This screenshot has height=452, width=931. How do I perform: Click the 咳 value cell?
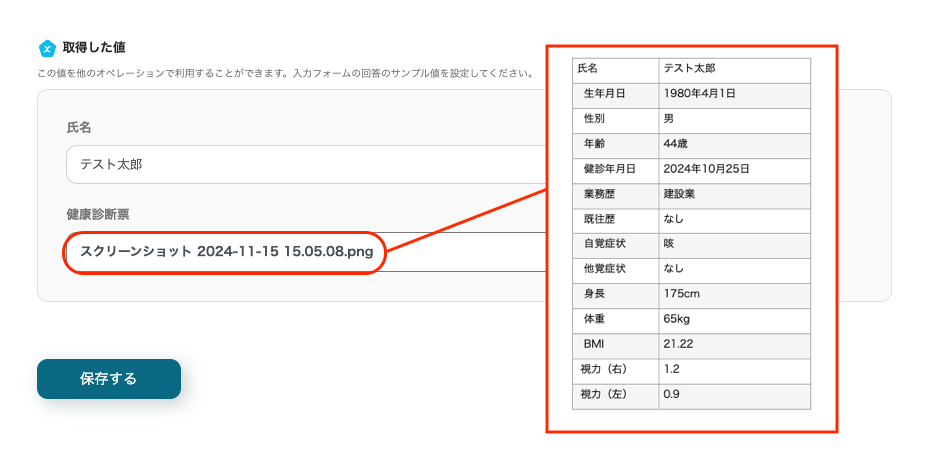(x=734, y=246)
